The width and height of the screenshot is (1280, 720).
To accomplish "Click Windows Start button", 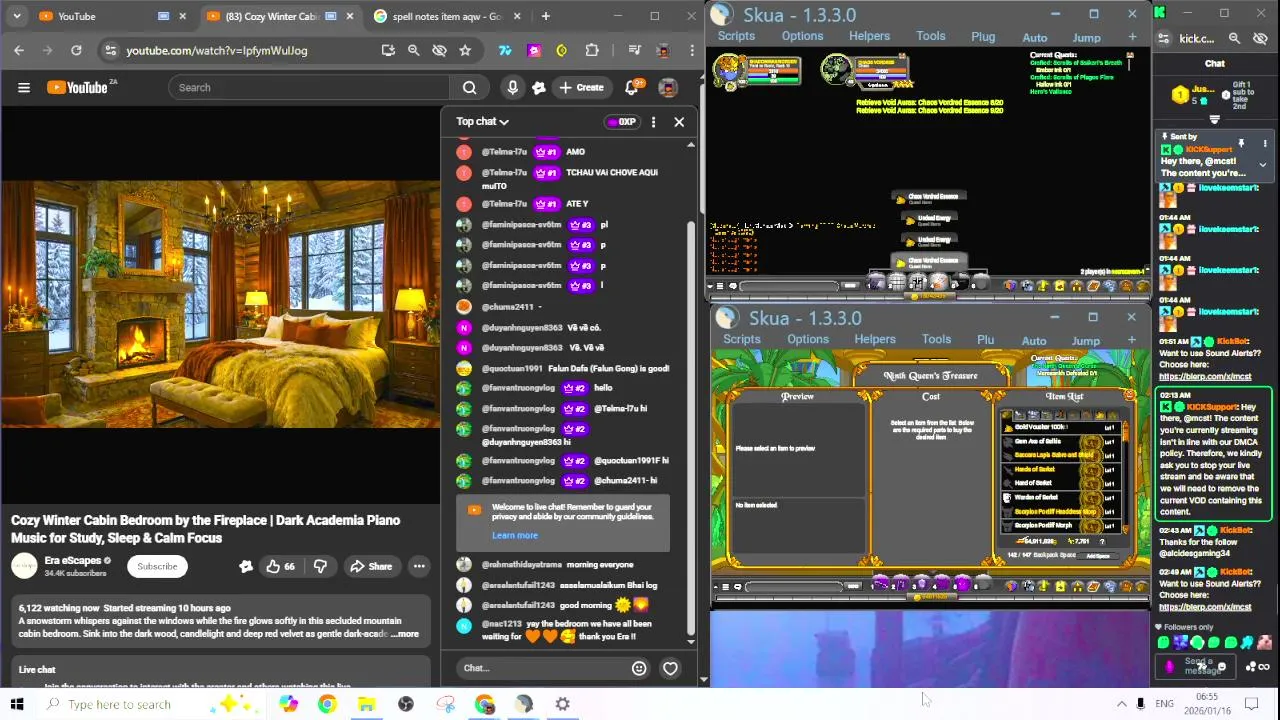I will click(x=16, y=704).
